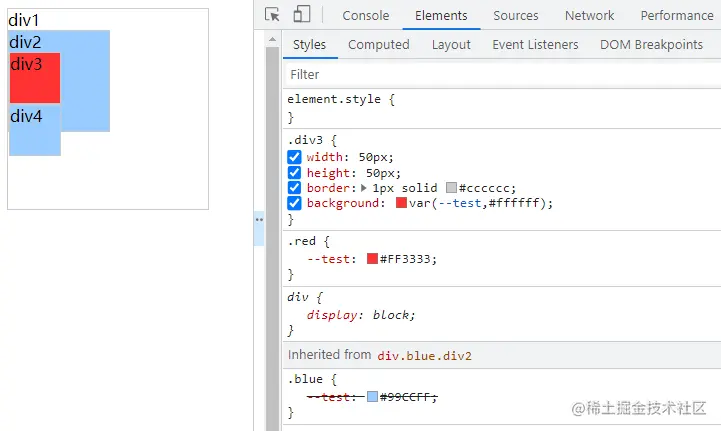Click the display: block declaration
Image resolution: width=721 pixels, height=431 pixels.
(x=361, y=315)
